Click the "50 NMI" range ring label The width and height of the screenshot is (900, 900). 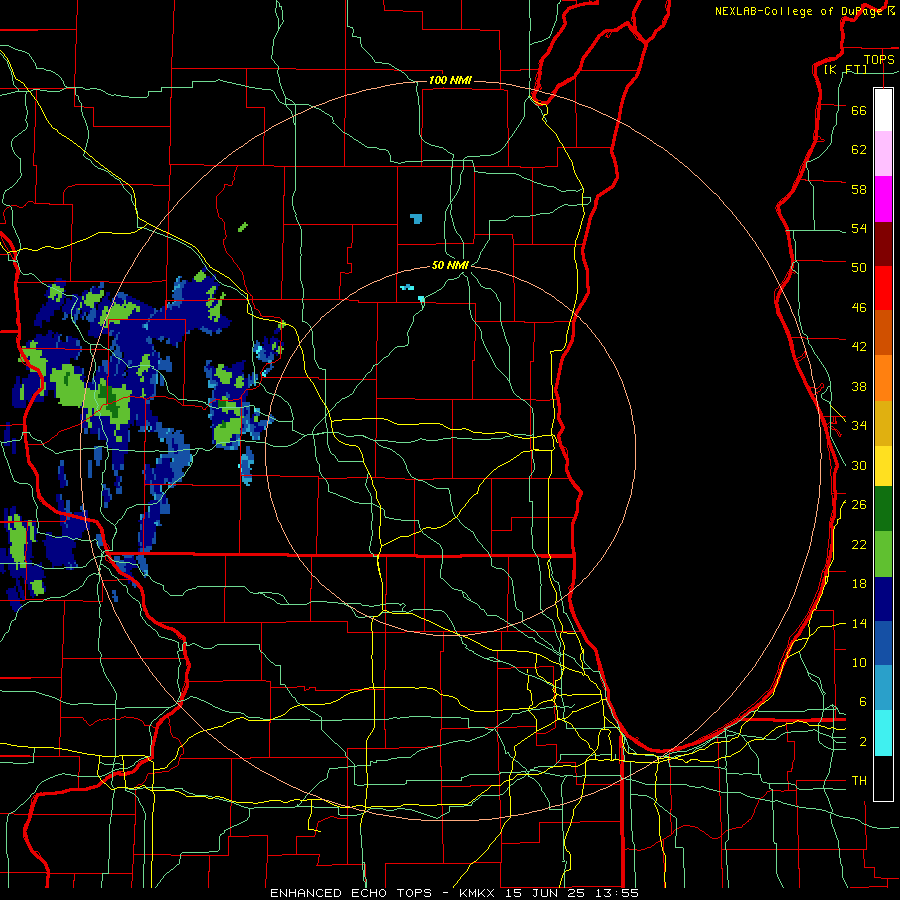tap(451, 265)
